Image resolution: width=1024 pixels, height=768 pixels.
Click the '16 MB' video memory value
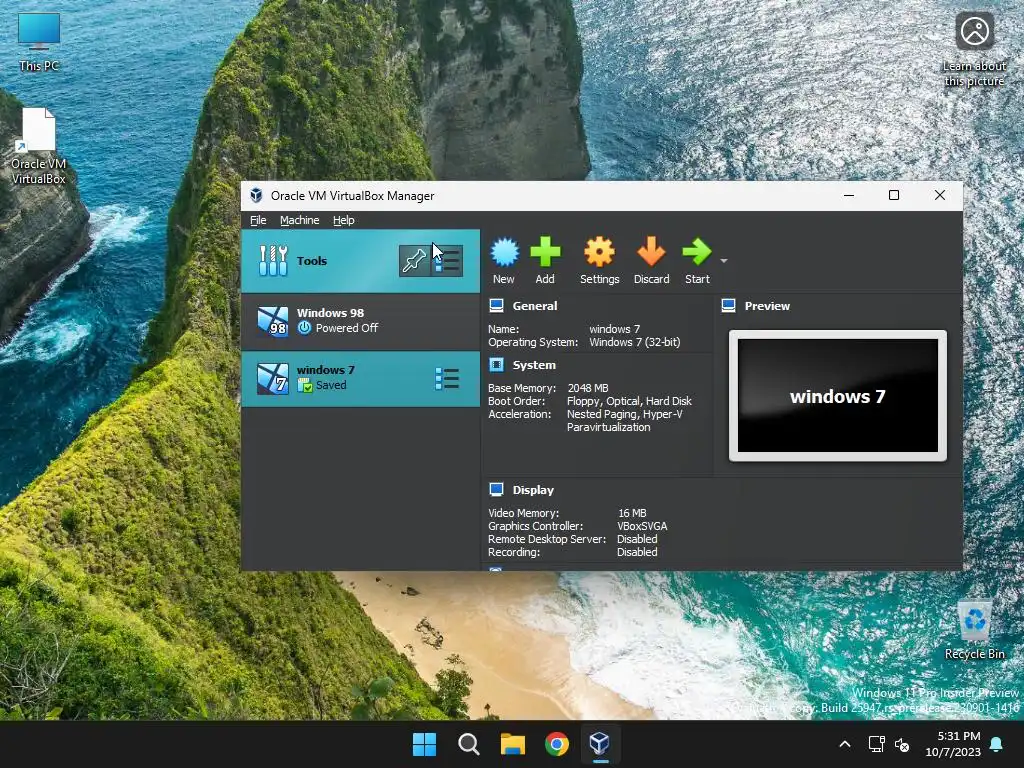(x=632, y=513)
